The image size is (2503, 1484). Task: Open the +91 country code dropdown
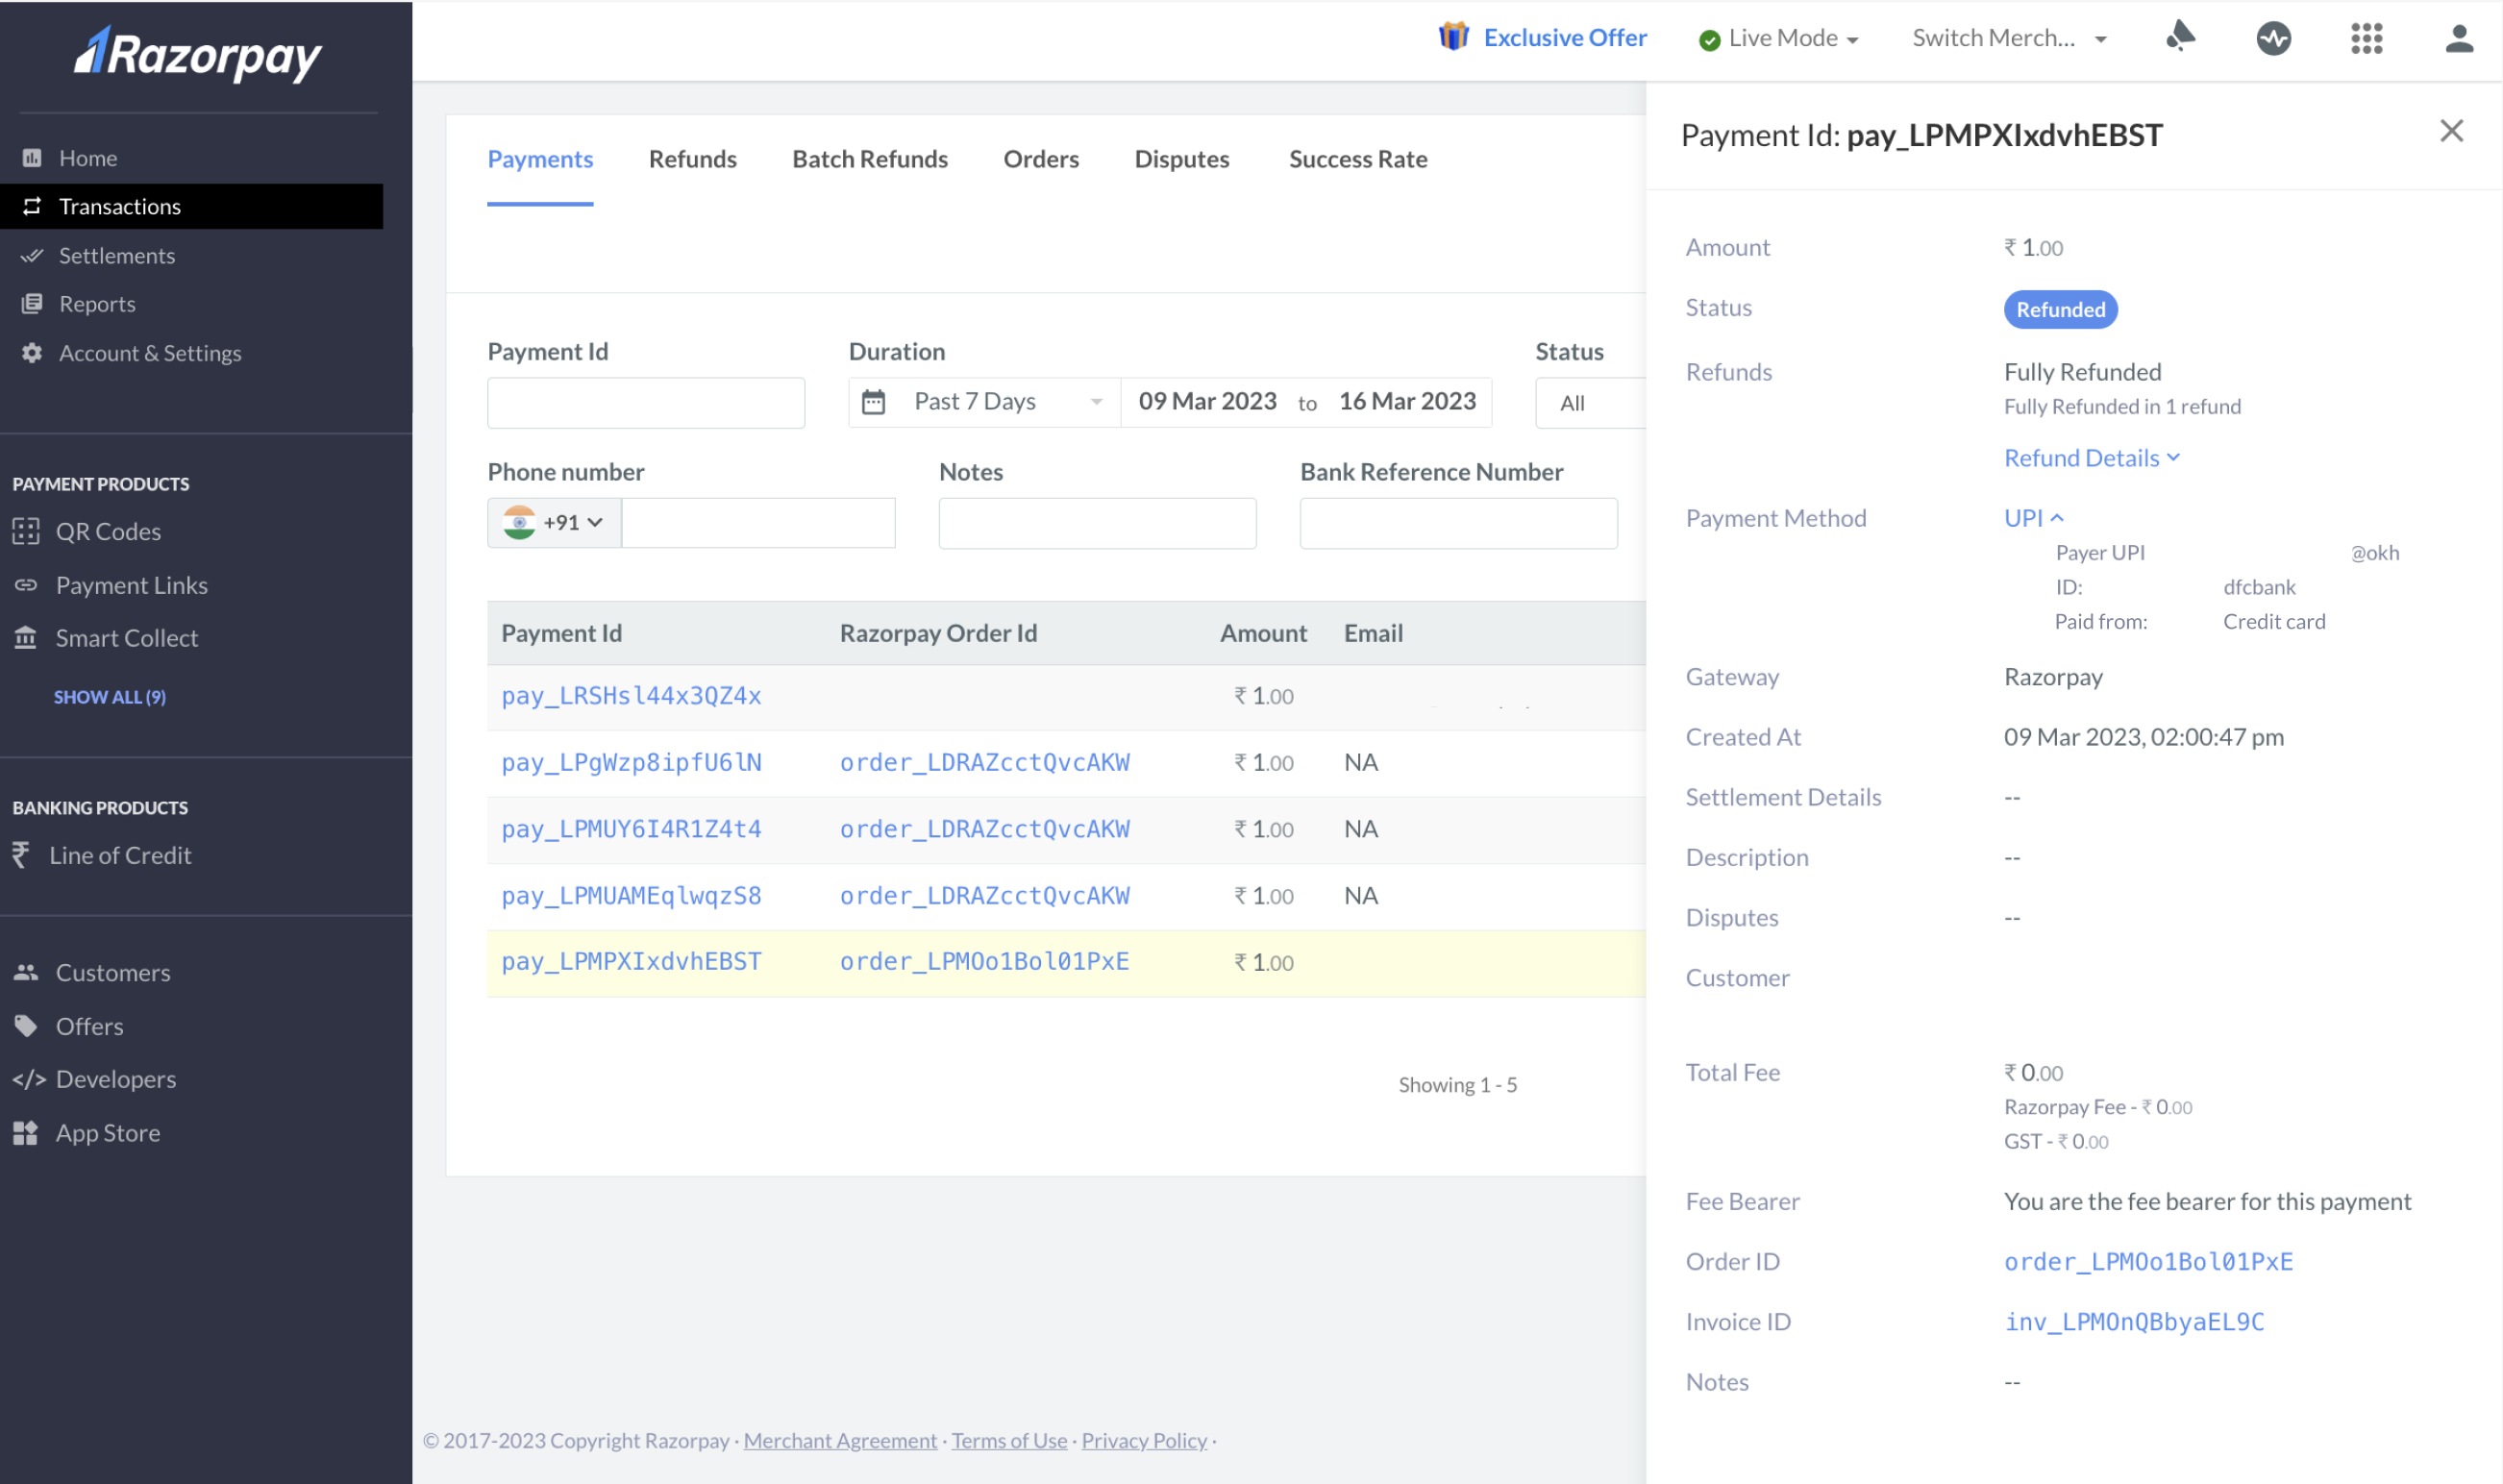[x=555, y=522]
